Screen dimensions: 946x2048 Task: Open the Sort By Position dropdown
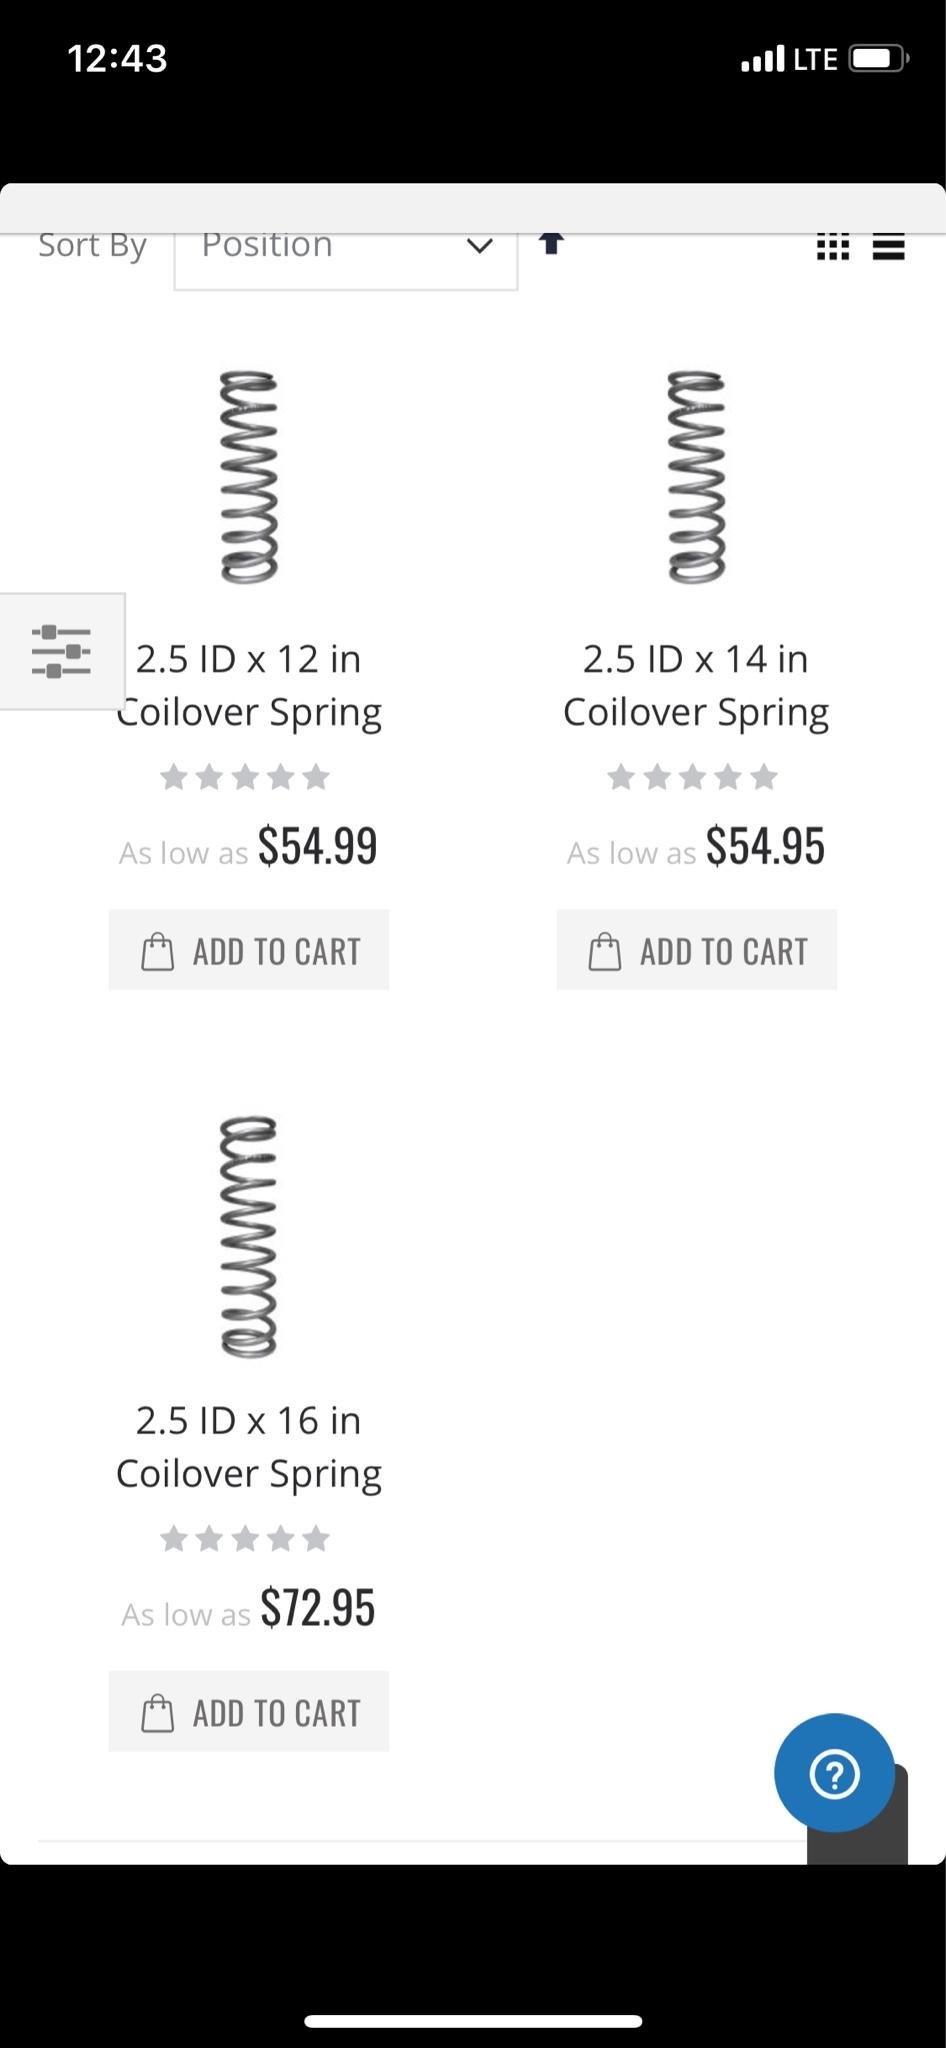[345, 256]
